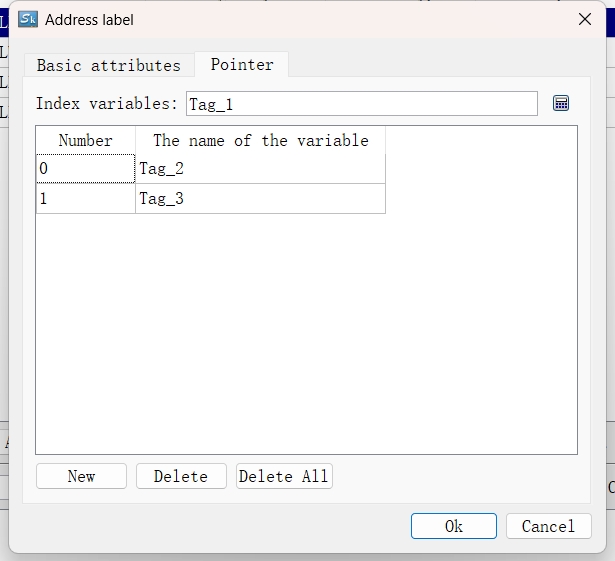Select the Number cell with value 0
615x561 pixels.
tap(85, 169)
